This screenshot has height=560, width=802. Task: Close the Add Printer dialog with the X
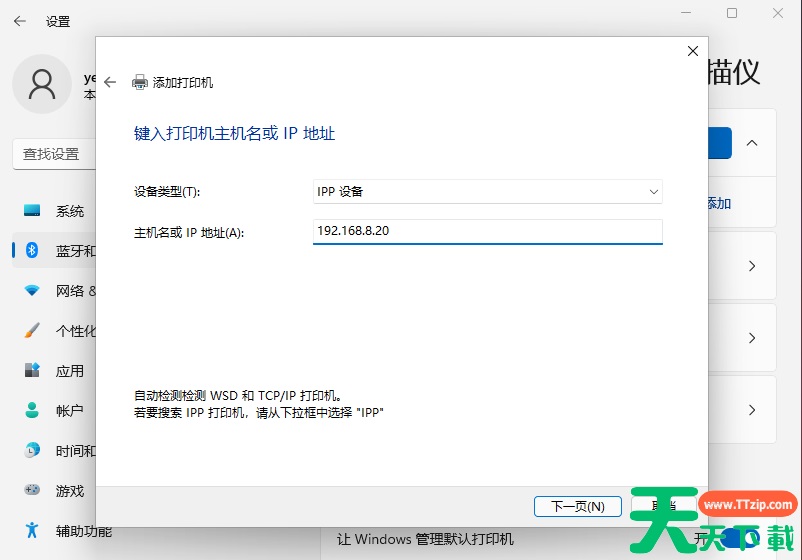693,51
